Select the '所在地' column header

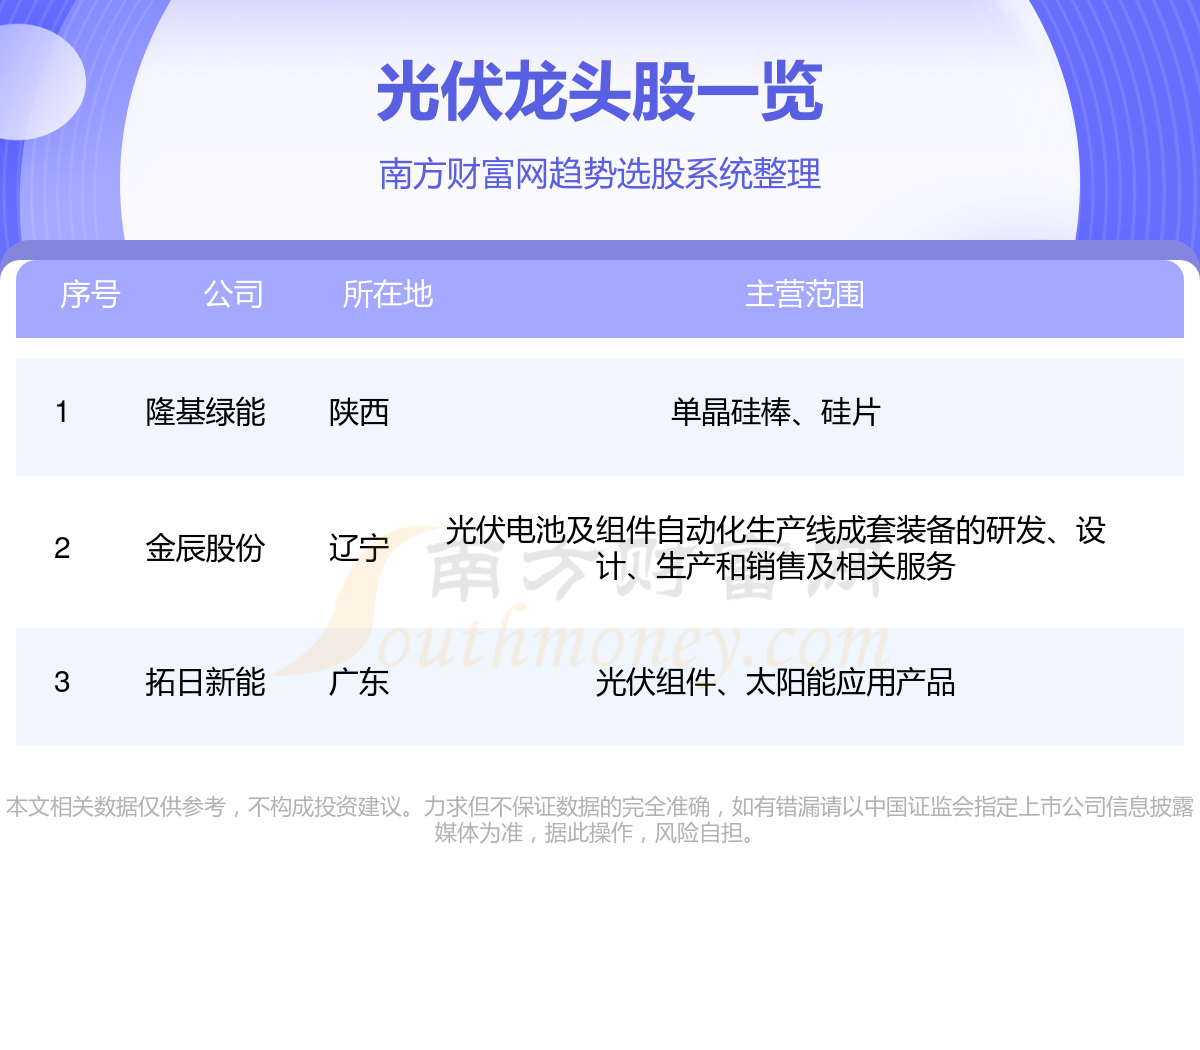(388, 294)
